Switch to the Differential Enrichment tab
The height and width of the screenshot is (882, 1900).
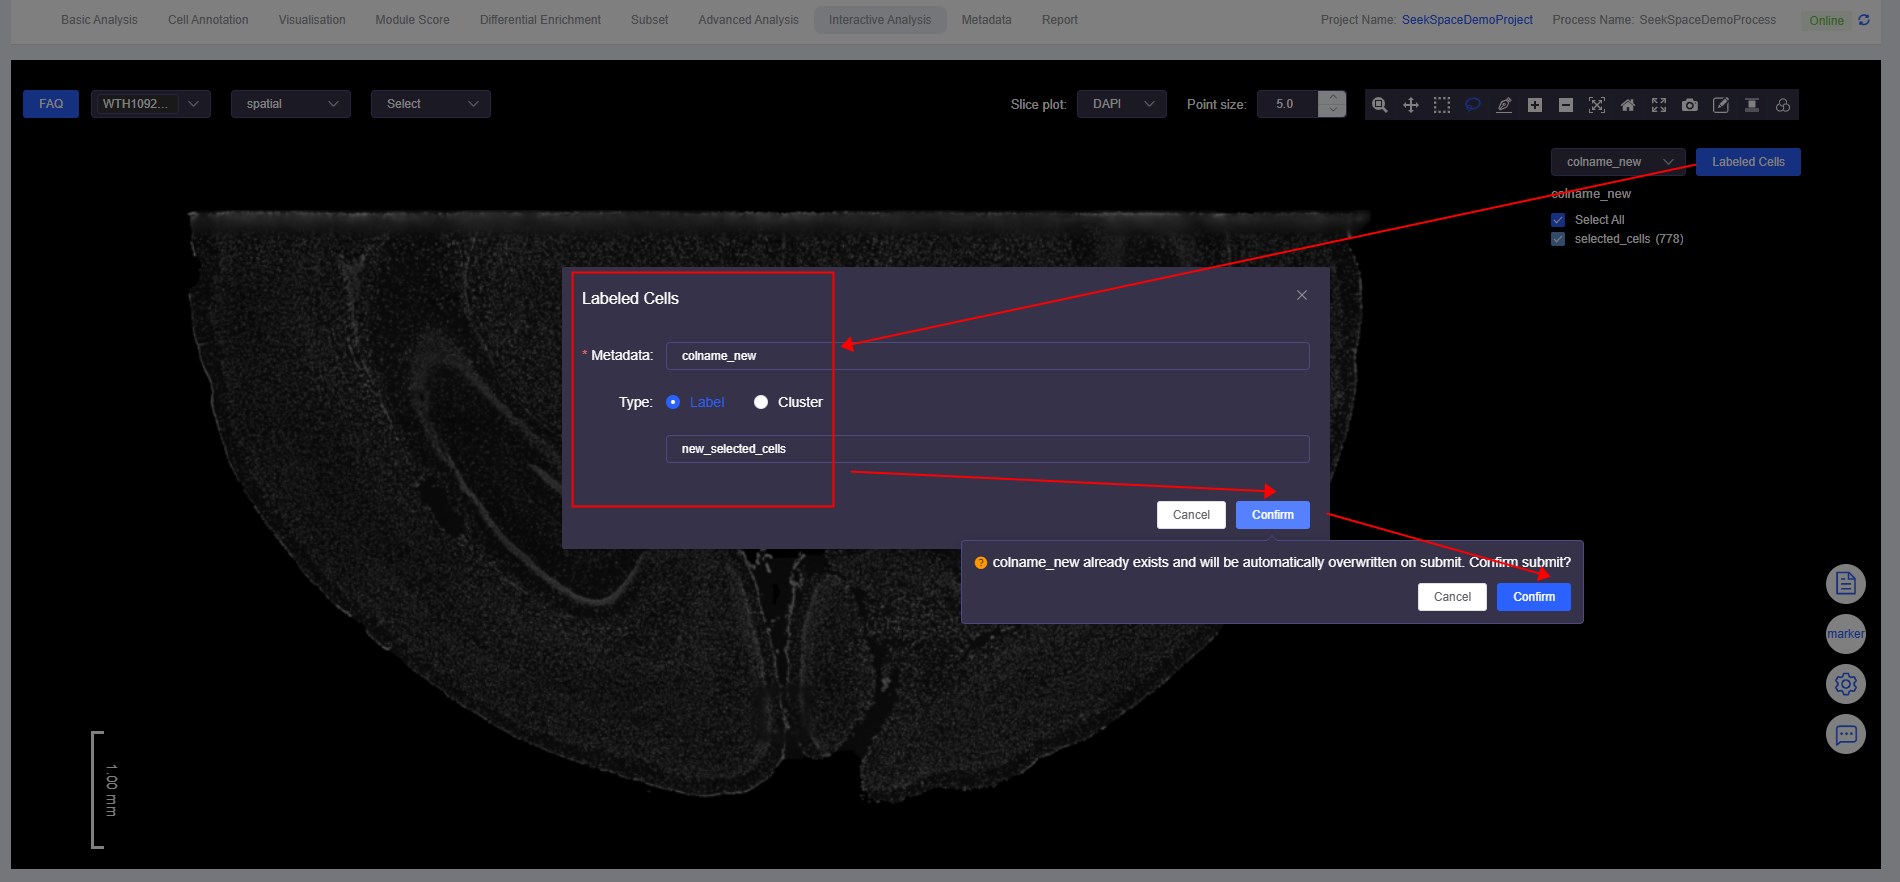(540, 20)
